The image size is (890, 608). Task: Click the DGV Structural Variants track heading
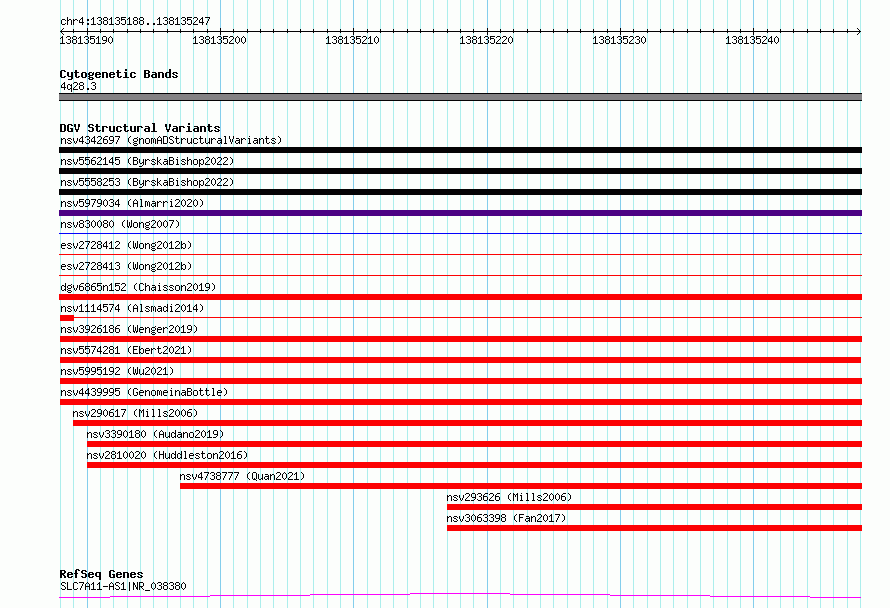click(x=140, y=128)
